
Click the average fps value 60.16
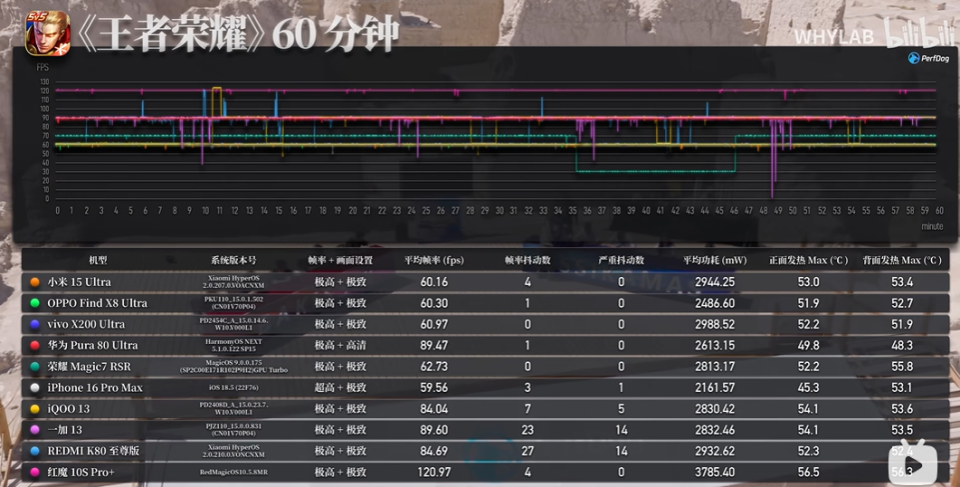pos(433,282)
